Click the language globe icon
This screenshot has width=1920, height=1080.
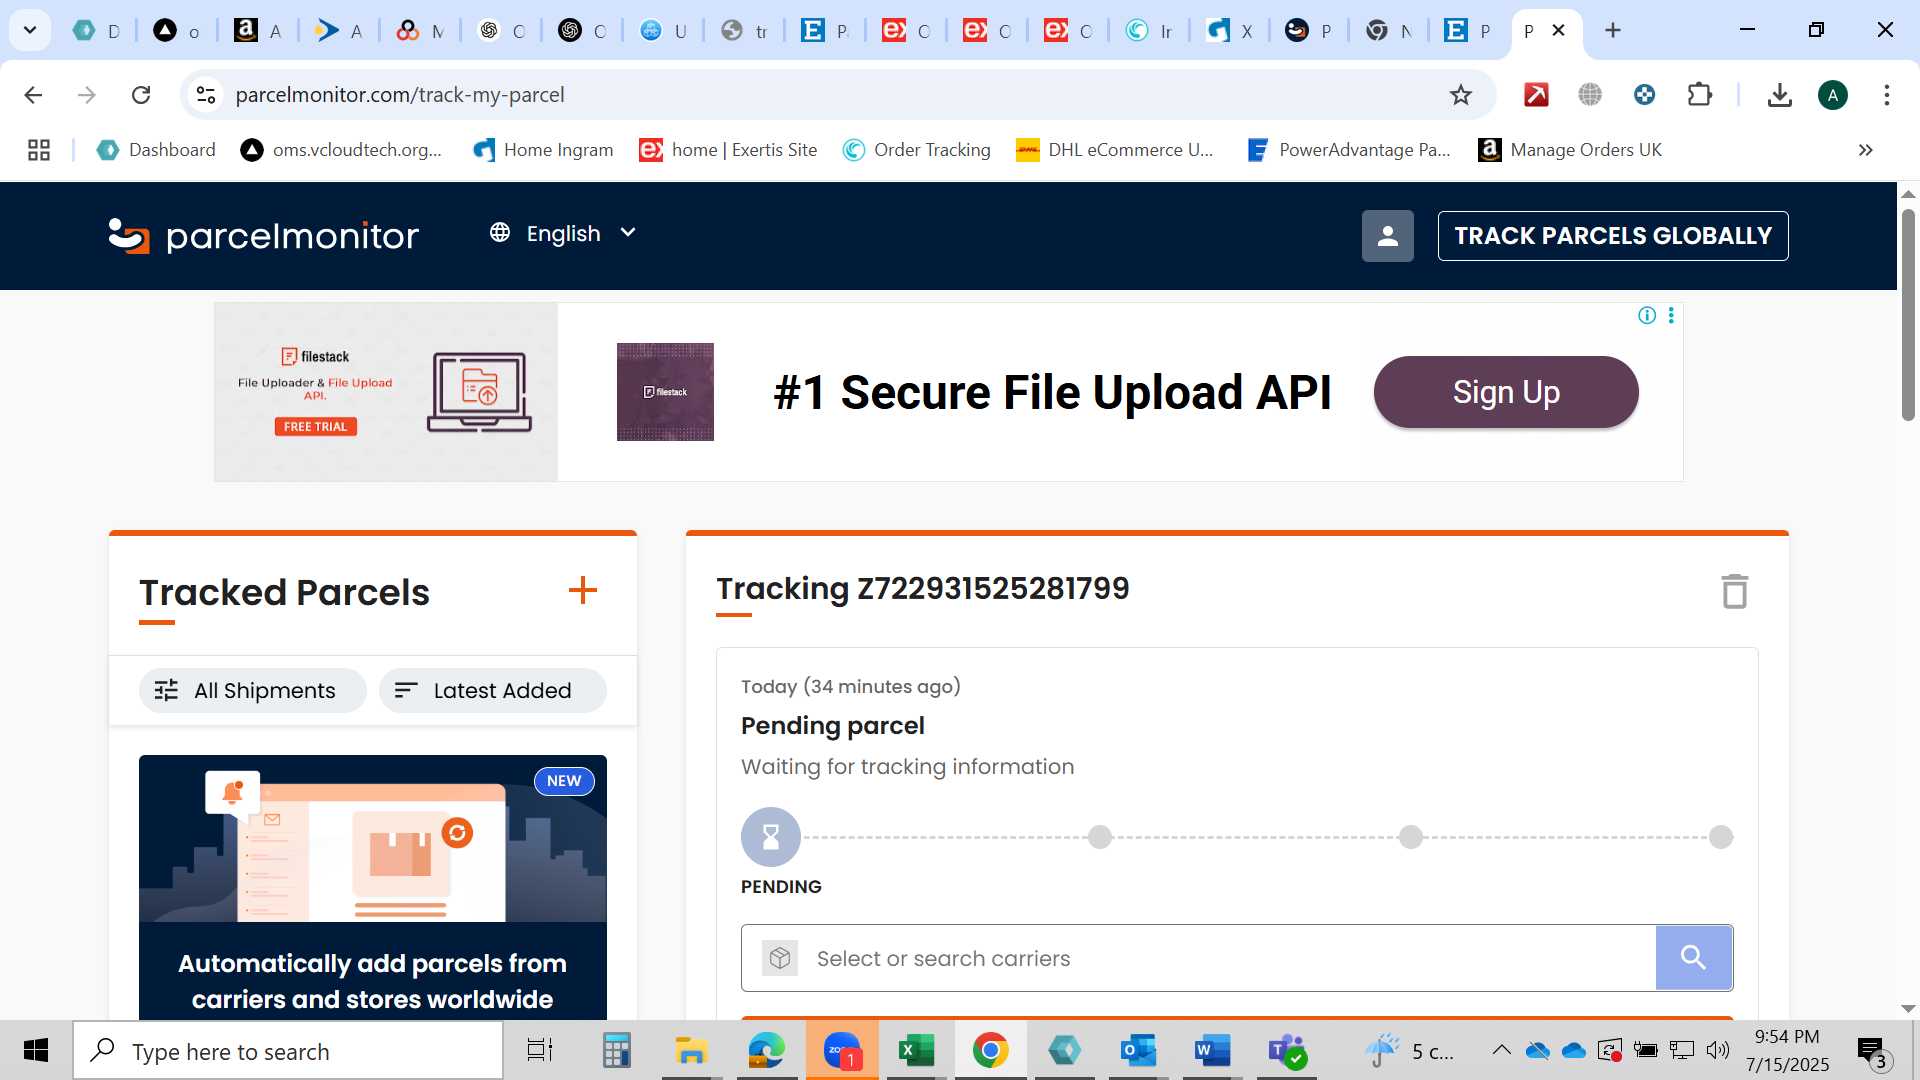[x=500, y=233]
